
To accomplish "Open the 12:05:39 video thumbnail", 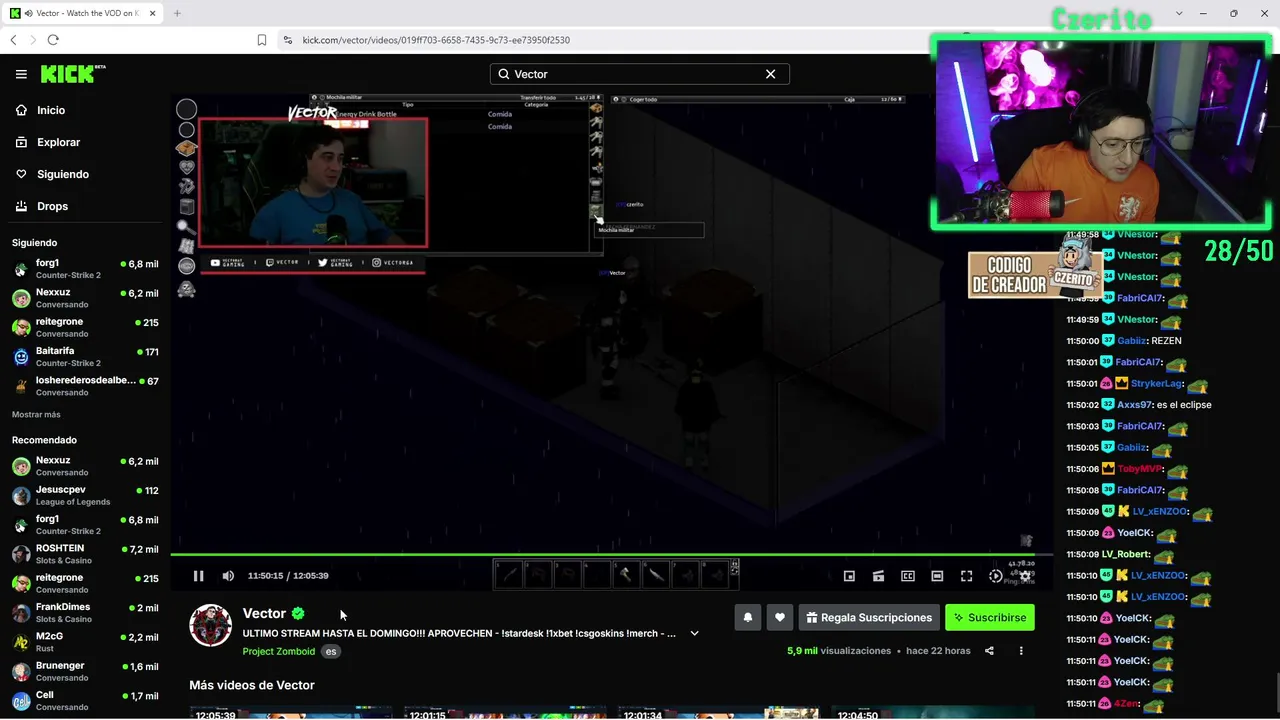I will coord(290,713).
